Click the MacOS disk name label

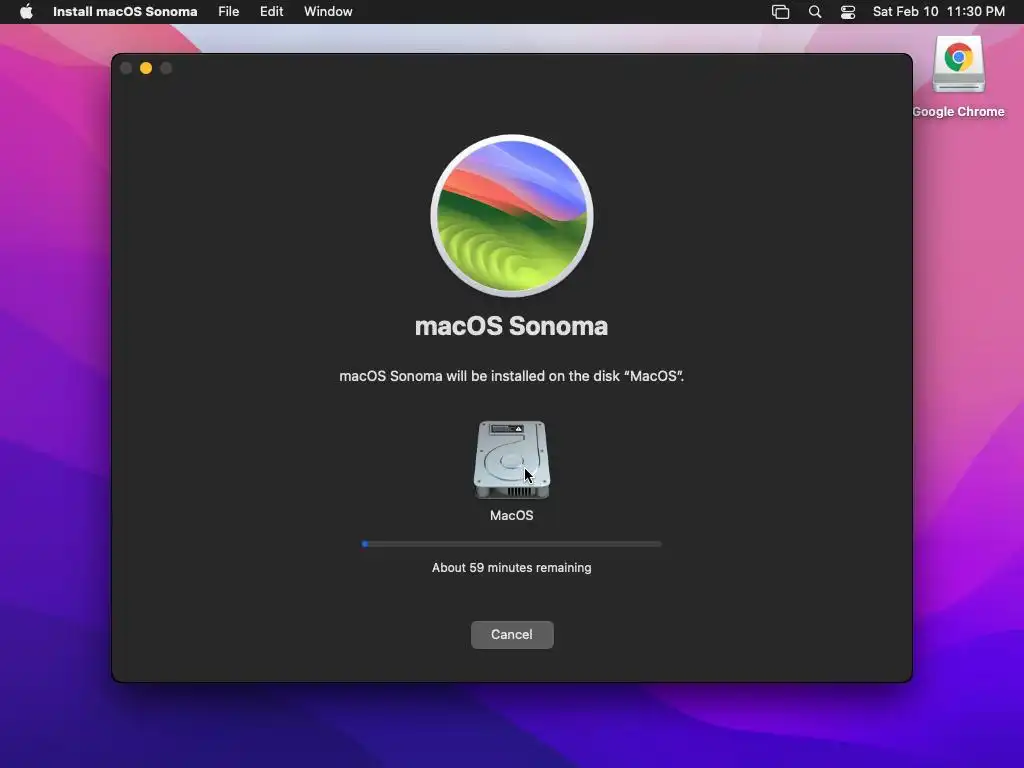511,515
